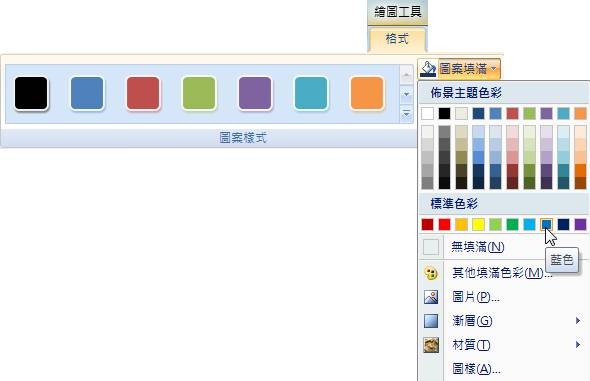Pick lightest green tint in theme colors
Image resolution: width=590 pixels, height=381 pixels.
(529, 132)
